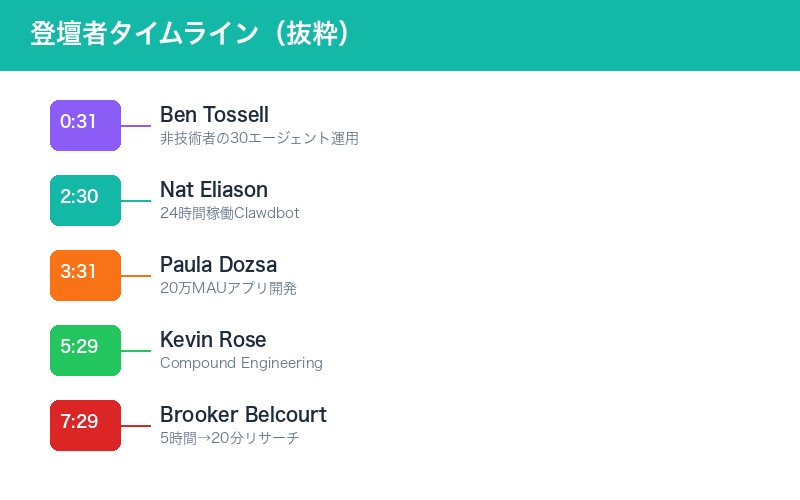Click the 登壇者タイムライン（抜粋） header title
The image size is (800, 500).
point(190,34)
